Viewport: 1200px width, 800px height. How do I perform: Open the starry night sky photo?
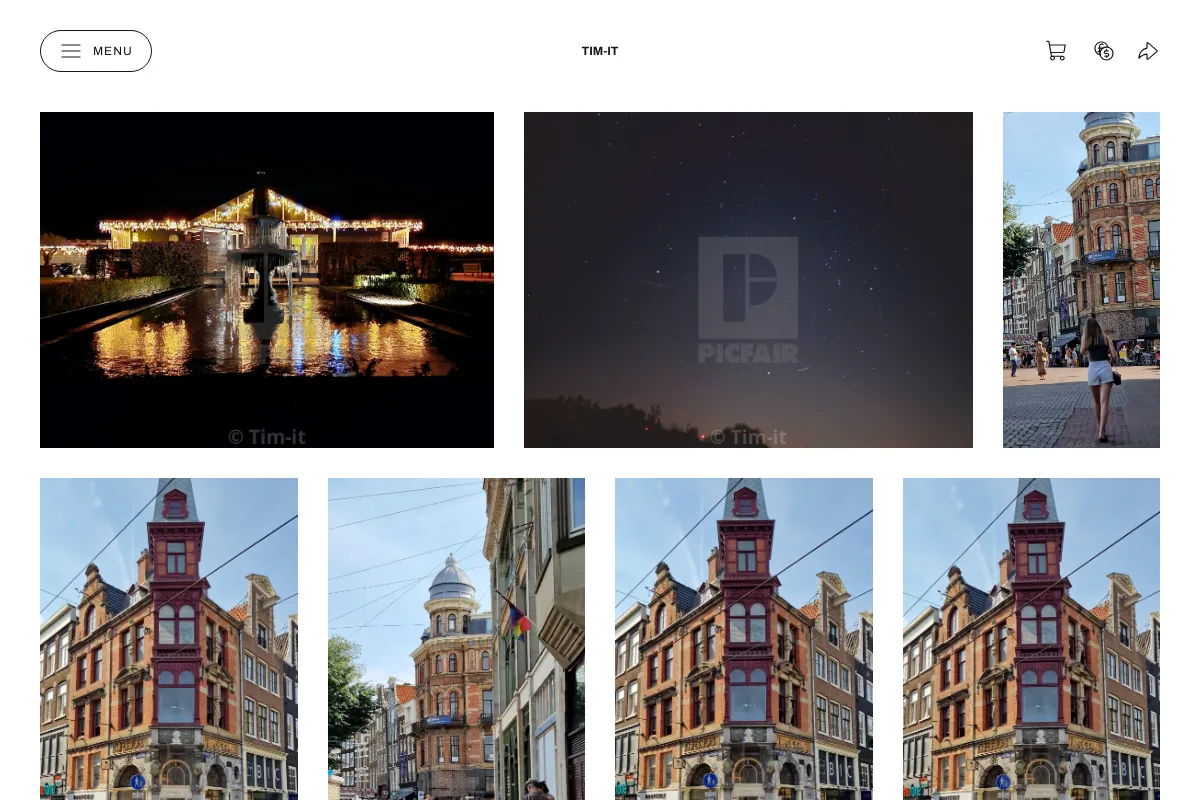pyautogui.click(x=748, y=280)
